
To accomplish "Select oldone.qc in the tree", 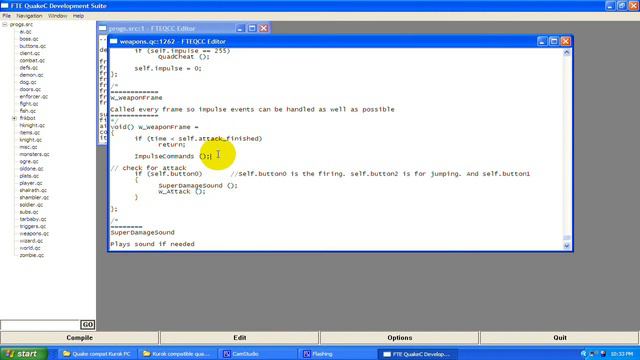I will (x=31, y=169).
